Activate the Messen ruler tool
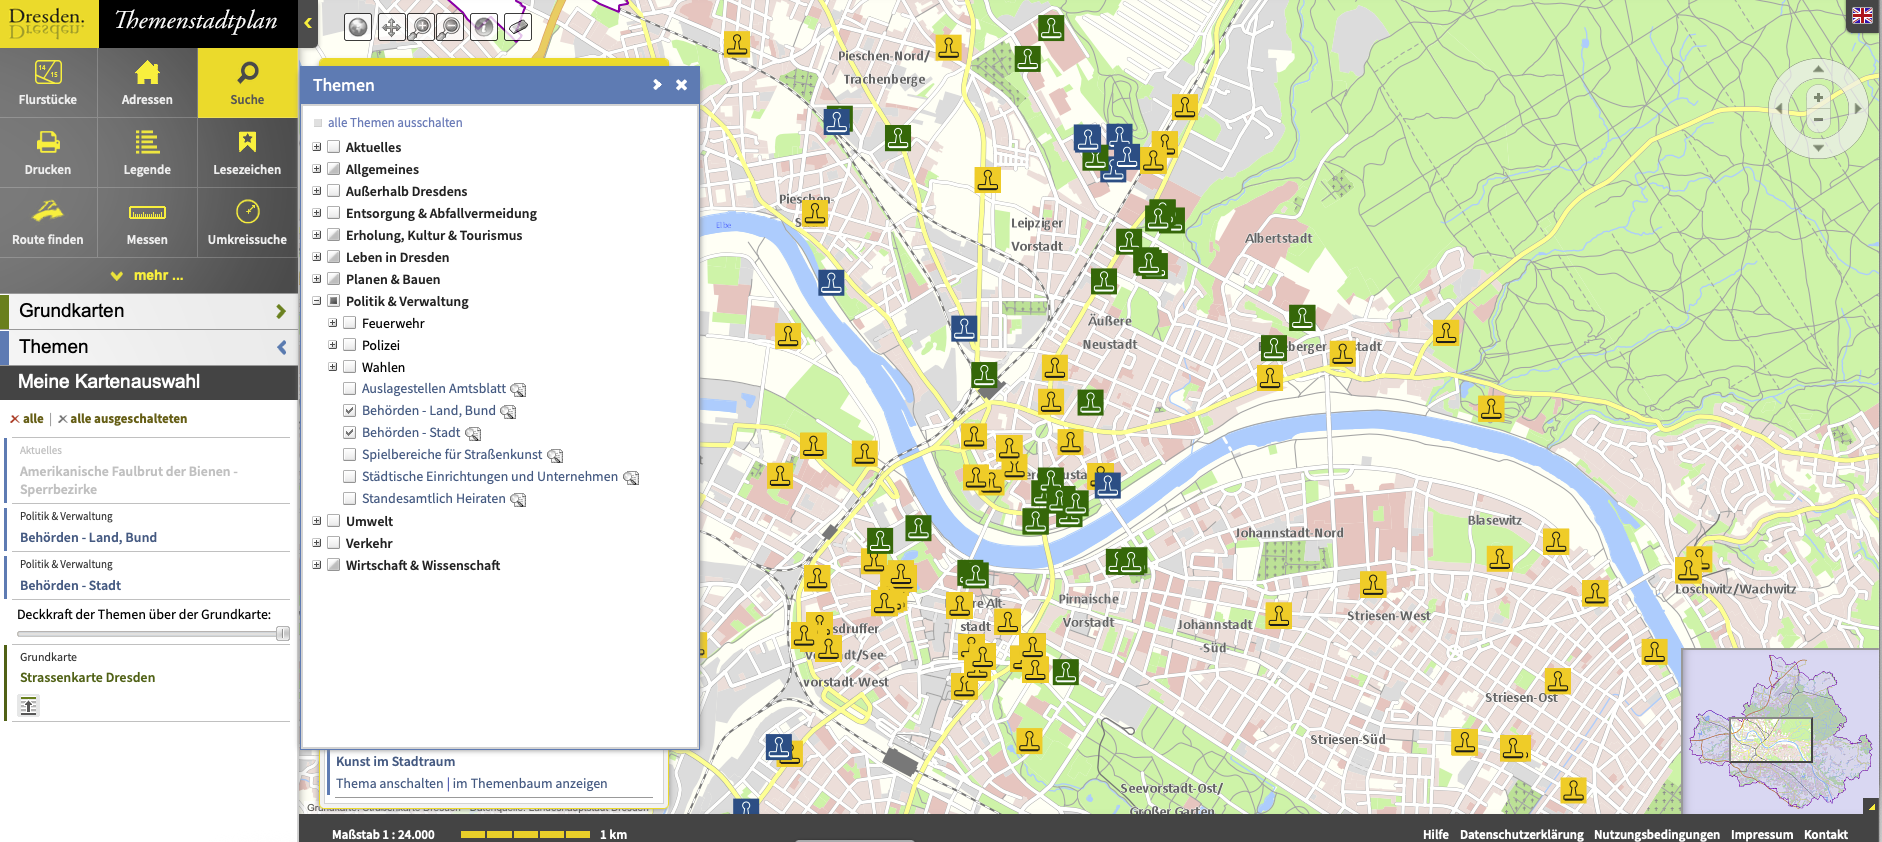This screenshot has height=842, width=1882. point(147,223)
